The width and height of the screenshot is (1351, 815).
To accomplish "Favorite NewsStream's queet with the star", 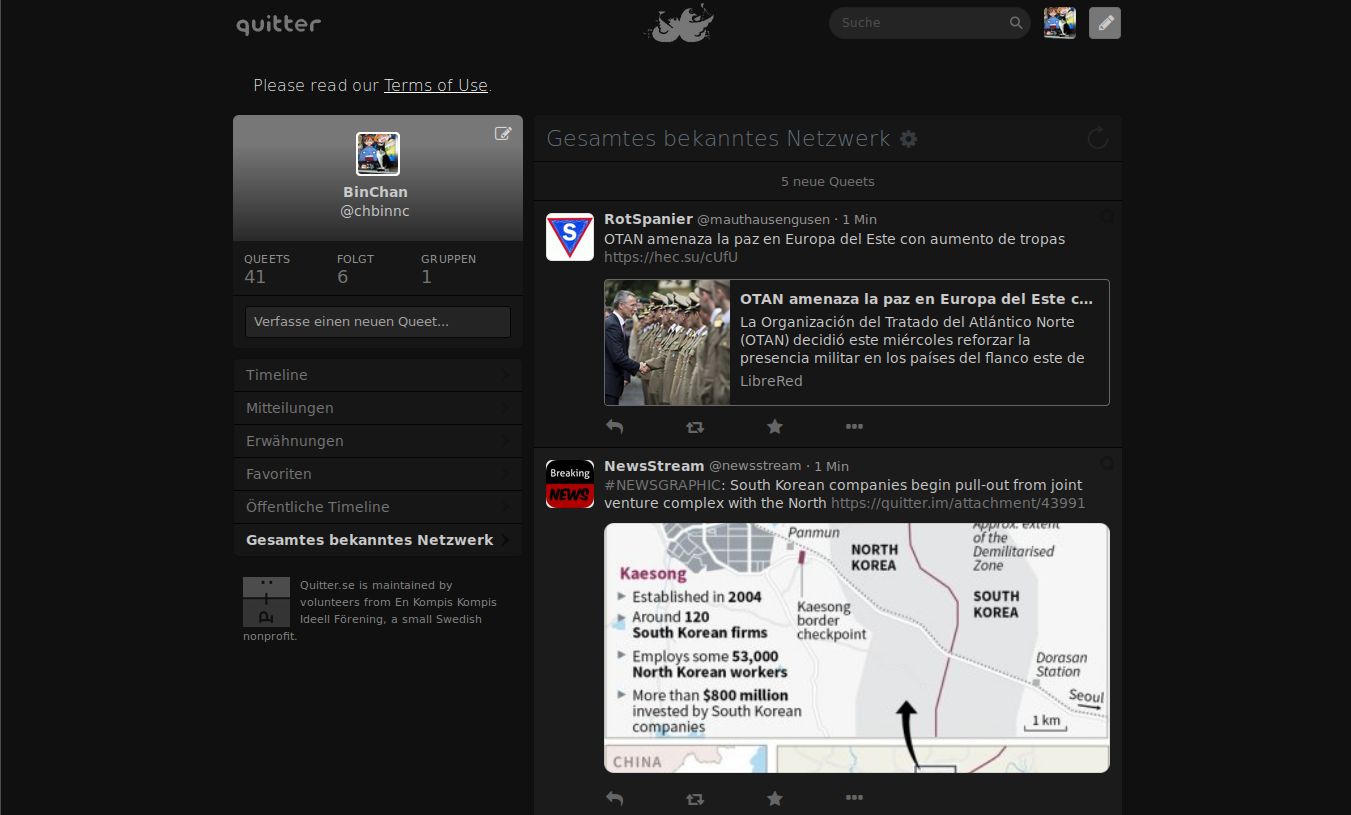I will 774,799.
